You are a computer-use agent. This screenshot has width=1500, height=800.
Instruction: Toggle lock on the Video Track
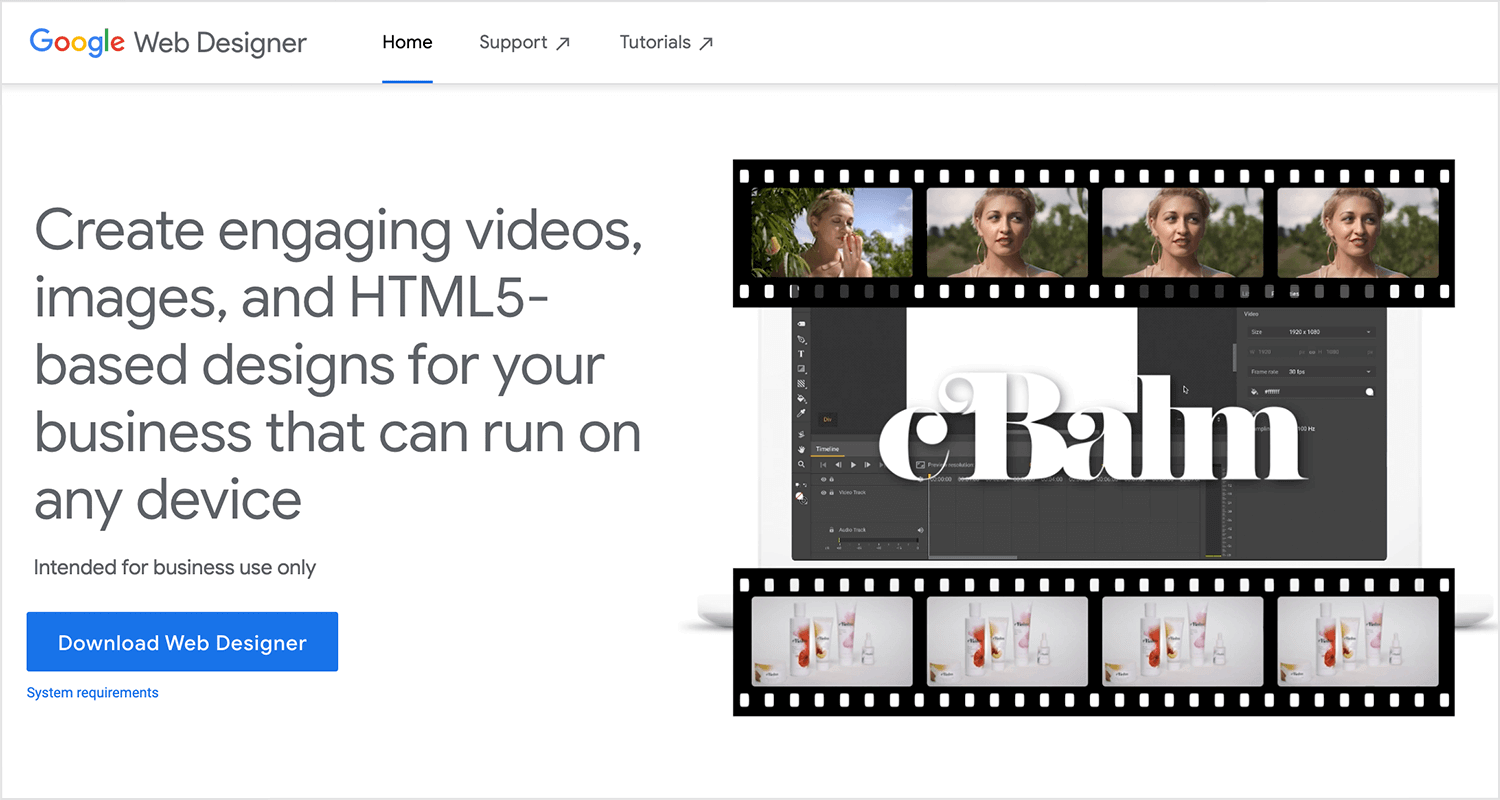tap(831, 492)
